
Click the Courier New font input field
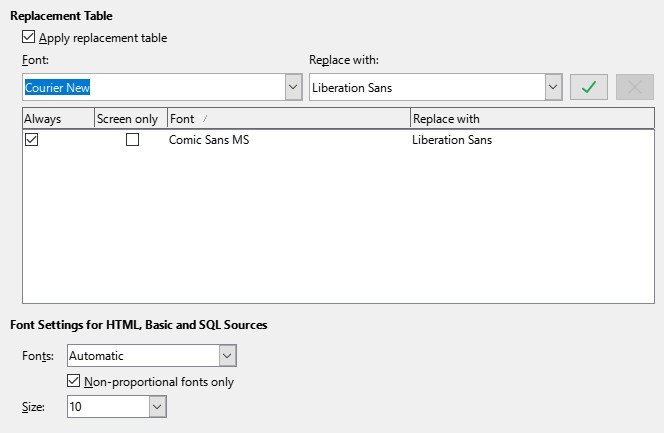[x=154, y=87]
